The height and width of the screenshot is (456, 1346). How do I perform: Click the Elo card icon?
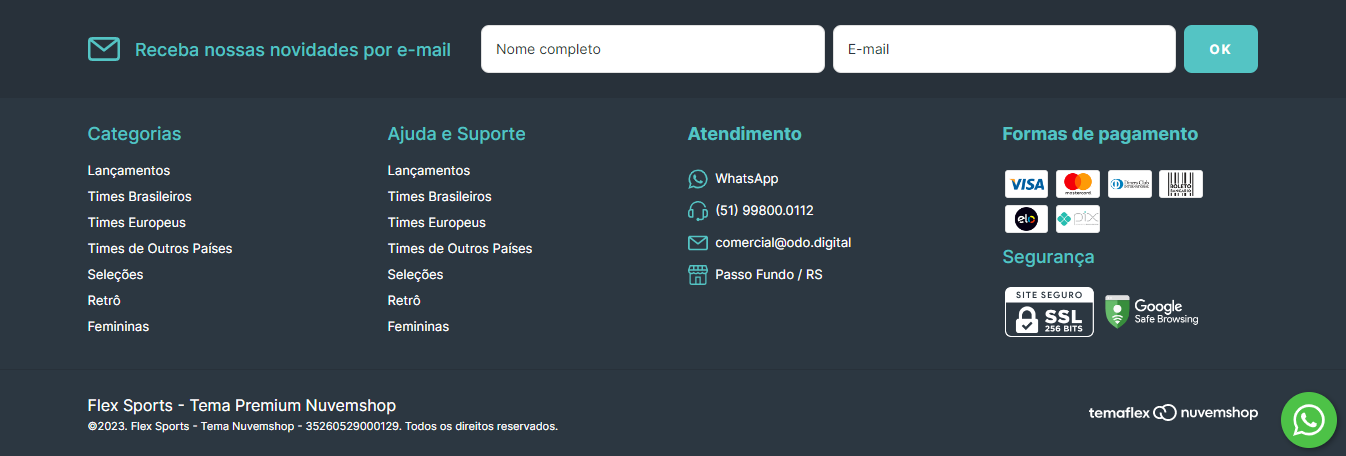click(1026, 218)
